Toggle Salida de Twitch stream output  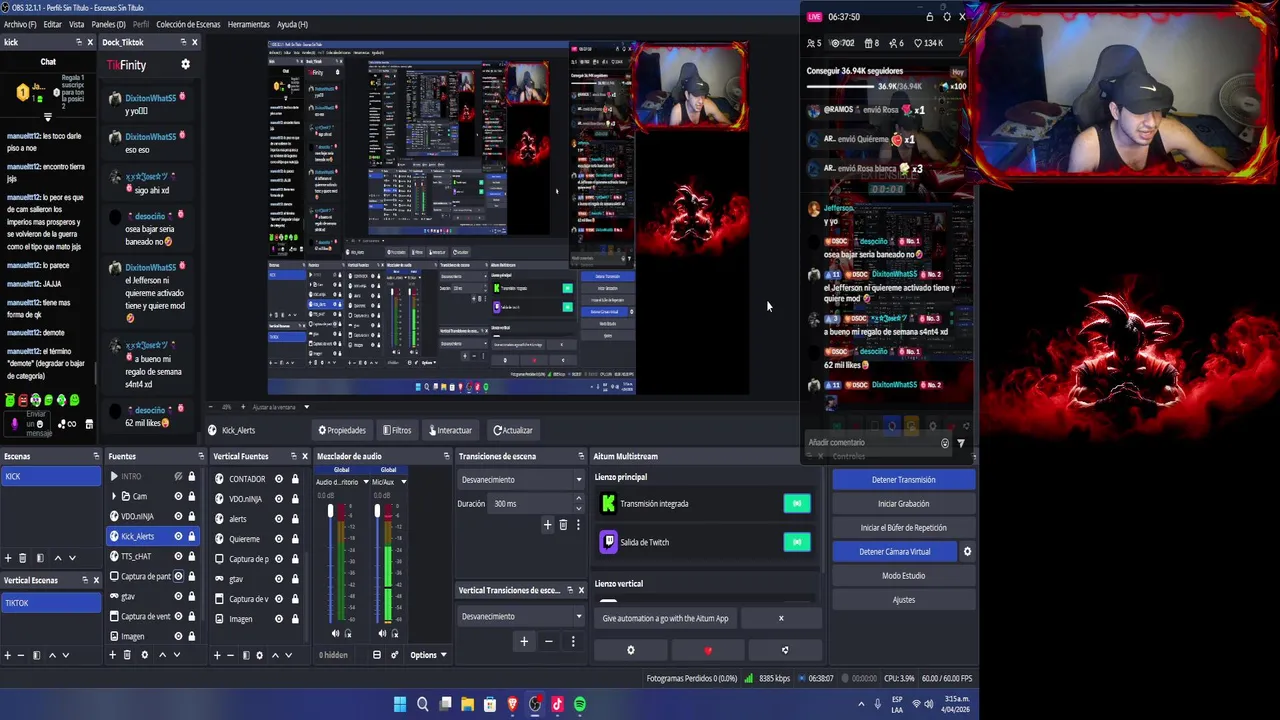(797, 542)
